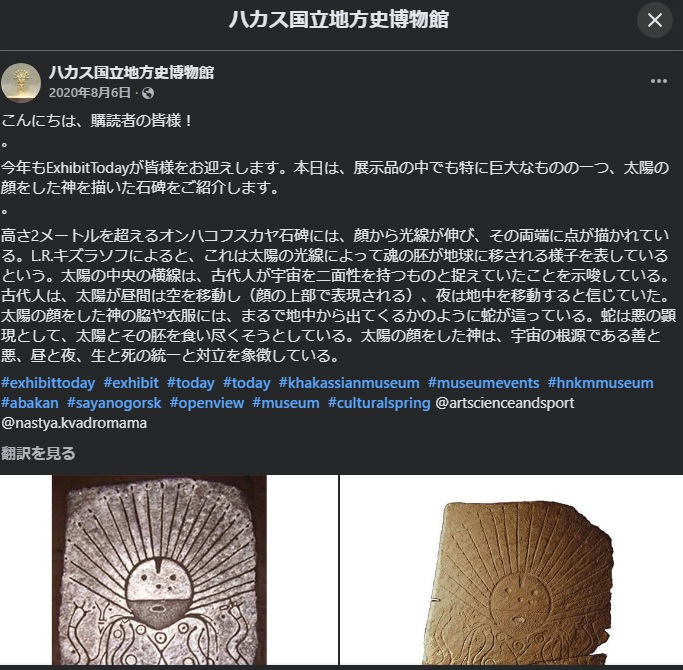Open the #museumevents hashtag
Screen dimensions: 683x670
[x=484, y=383]
